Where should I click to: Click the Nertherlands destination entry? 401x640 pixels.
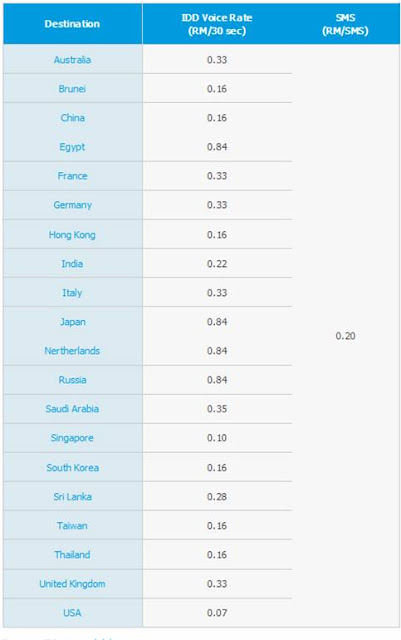(x=72, y=351)
